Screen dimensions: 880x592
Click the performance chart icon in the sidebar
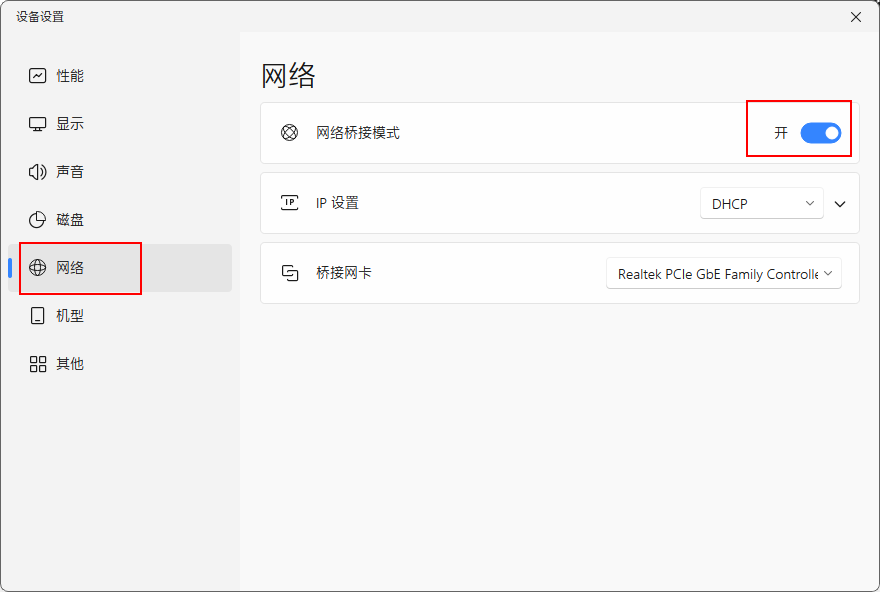(x=38, y=76)
